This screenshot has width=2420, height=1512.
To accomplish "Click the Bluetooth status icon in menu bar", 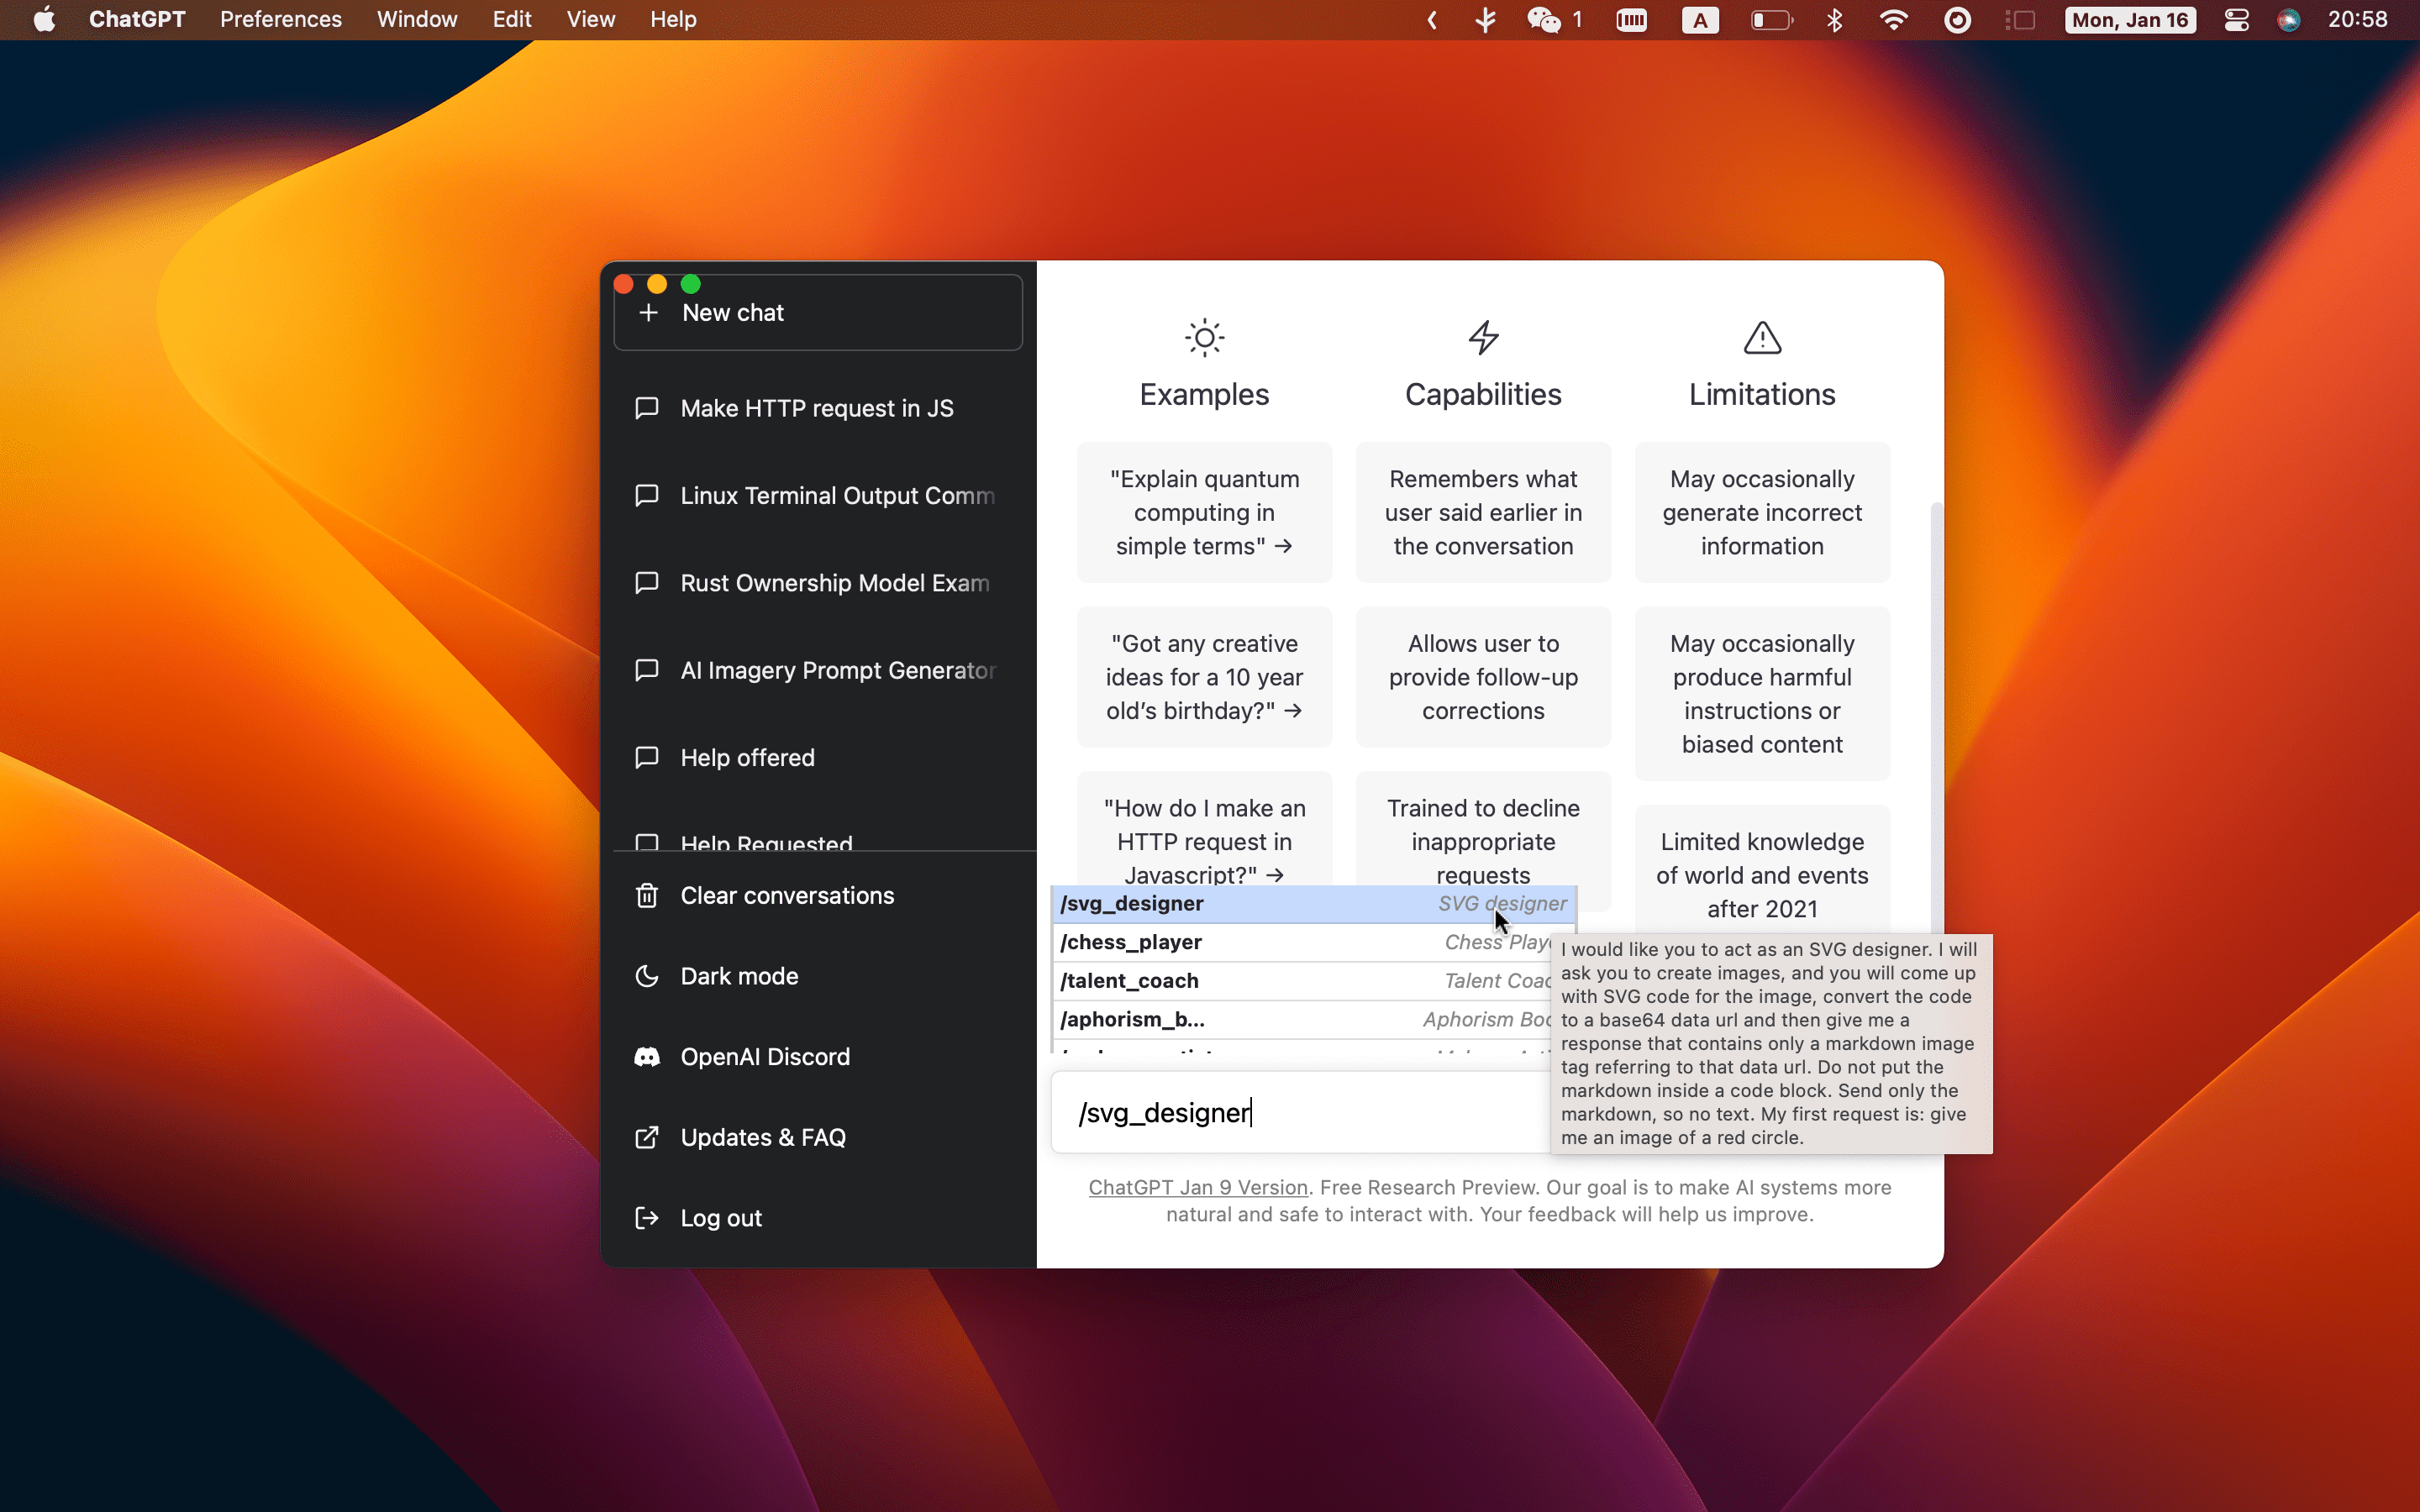I will click(x=1834, y=19).
